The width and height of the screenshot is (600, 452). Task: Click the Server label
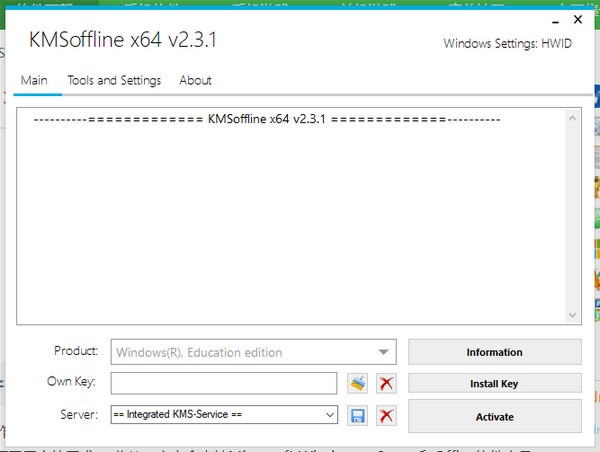click(79, 414)
